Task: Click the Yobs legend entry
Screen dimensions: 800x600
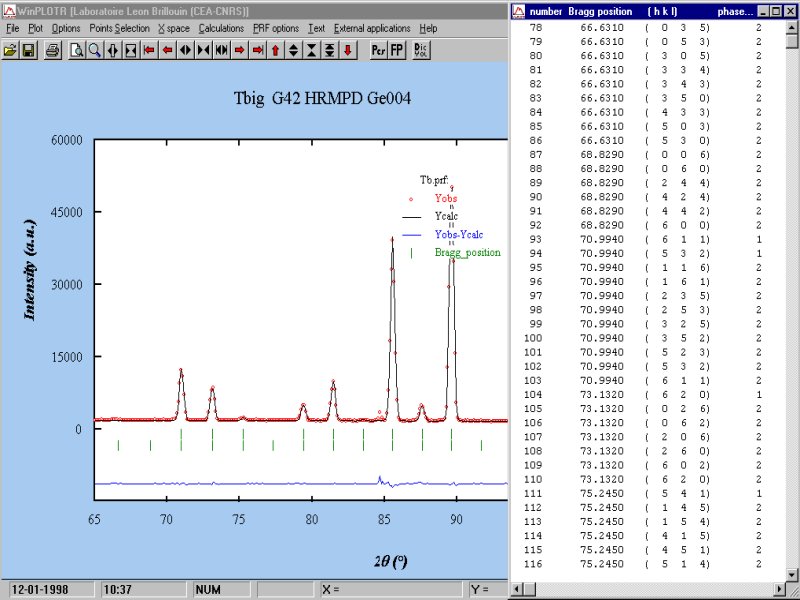Action: (x=446, y=198)
